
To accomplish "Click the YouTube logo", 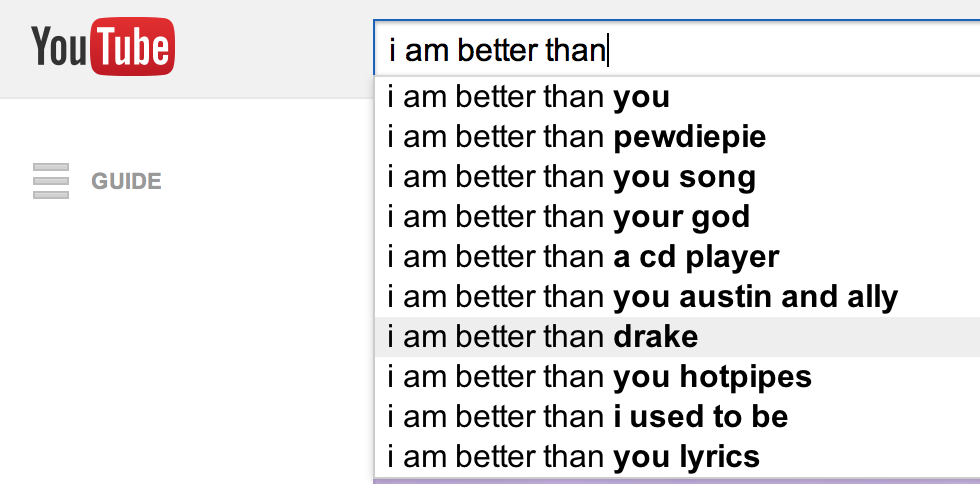I will tap(103, 47).
